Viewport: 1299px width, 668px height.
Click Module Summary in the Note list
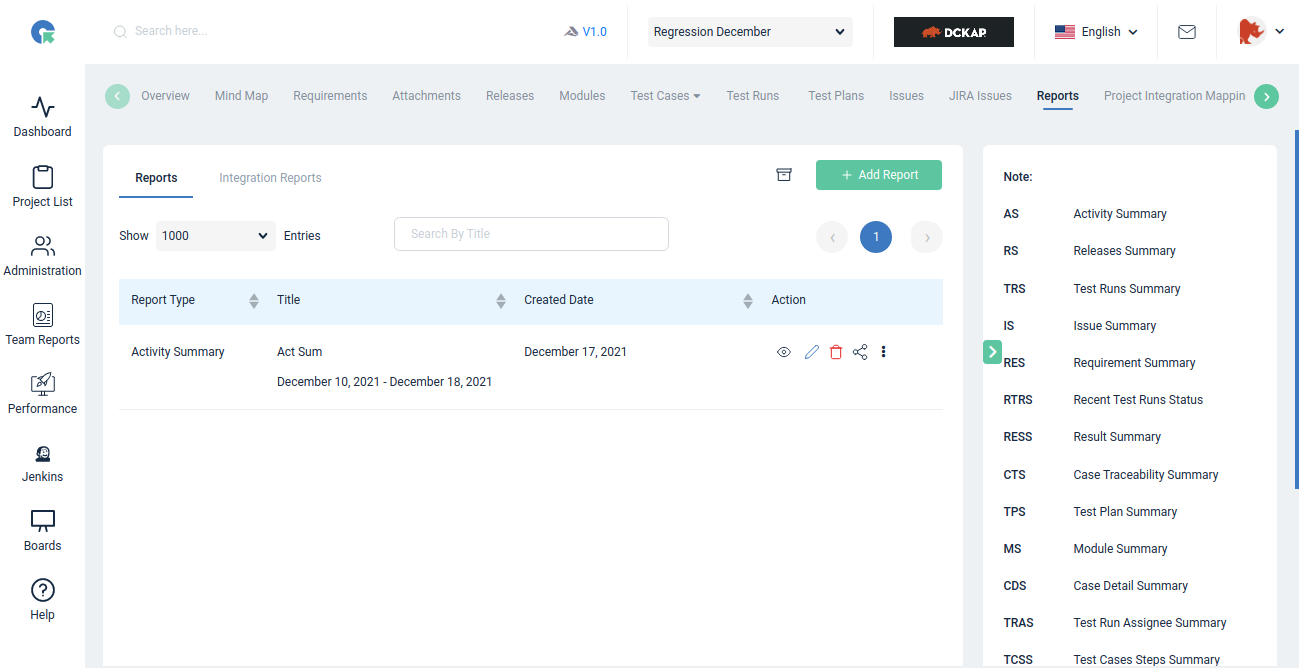click(1120, 549)
